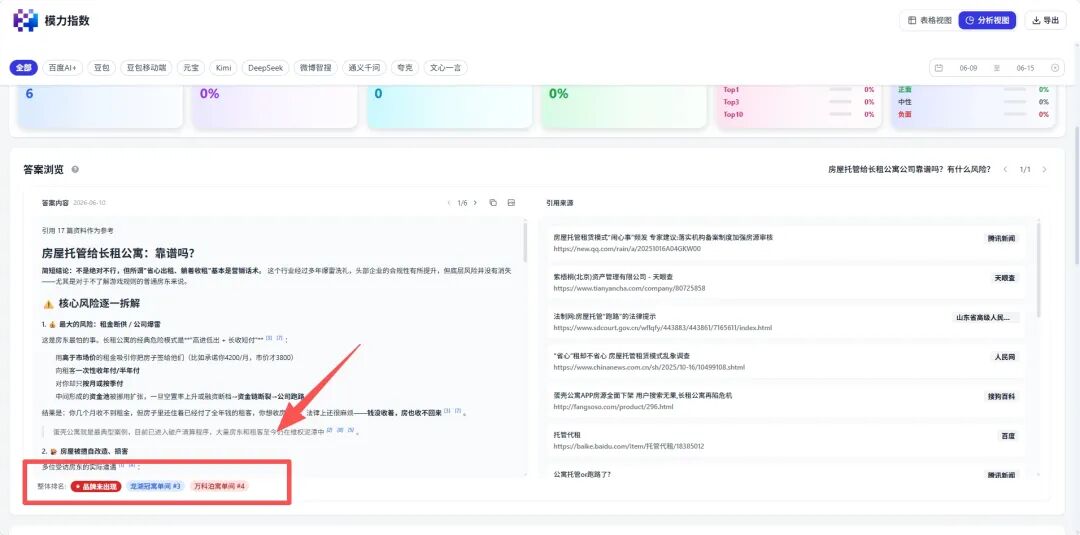Viewport: 1080px width, 535px height.
Task: Click the answer content panel scrollbar
Action: pos(526,242)
